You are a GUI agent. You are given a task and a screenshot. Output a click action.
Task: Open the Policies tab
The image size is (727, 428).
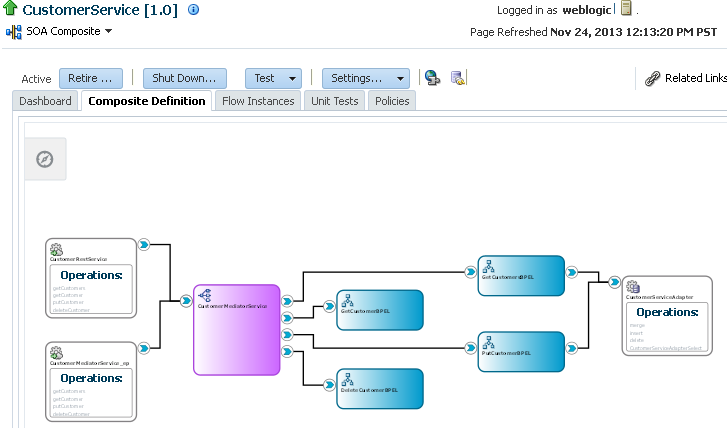tap(392, 101)
